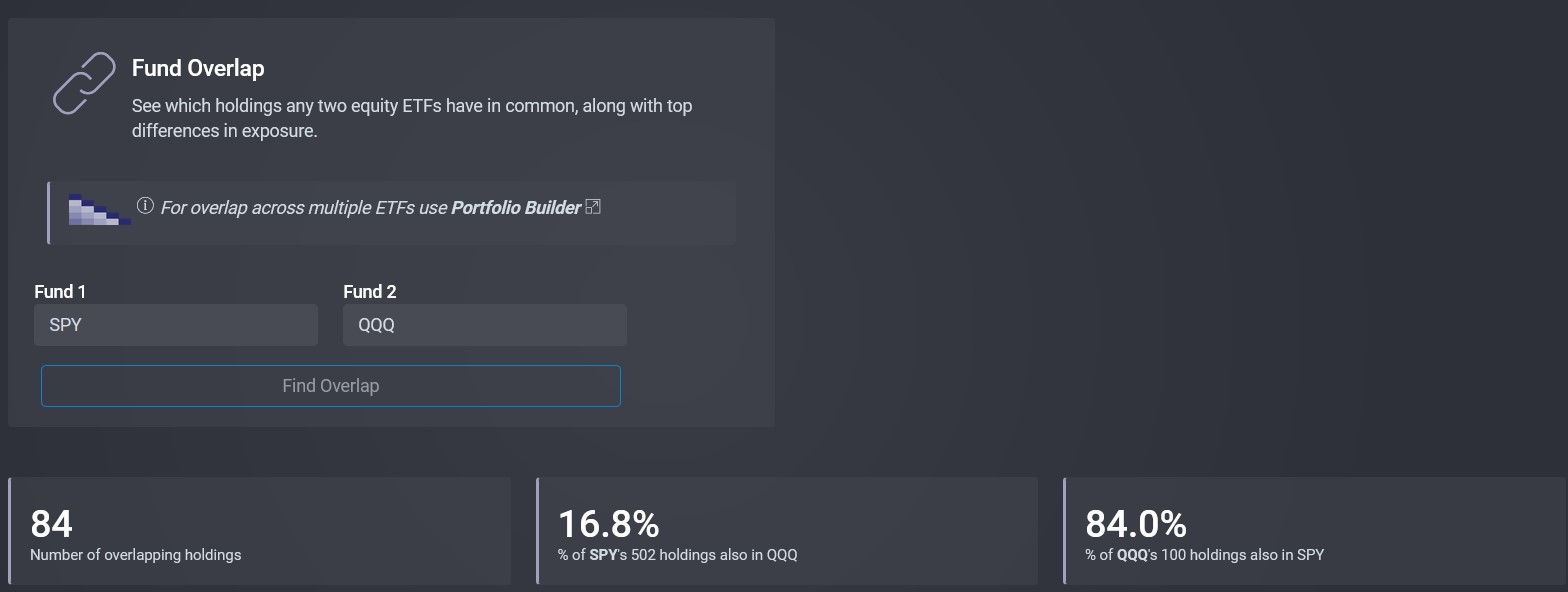The image size is (1568, 592).
Task: Click bold QQQ in the 100 holdings caption
Action: 1134,555
